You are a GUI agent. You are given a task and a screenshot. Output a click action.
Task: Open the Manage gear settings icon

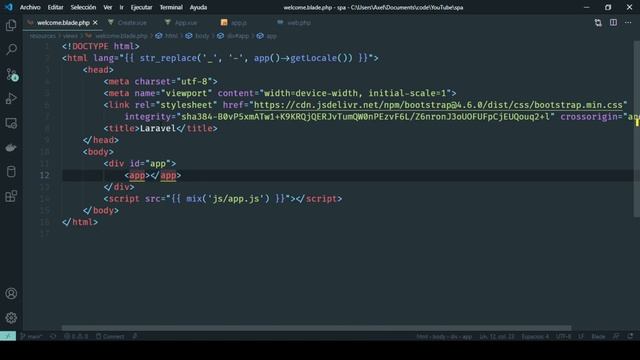pos(11,318)
